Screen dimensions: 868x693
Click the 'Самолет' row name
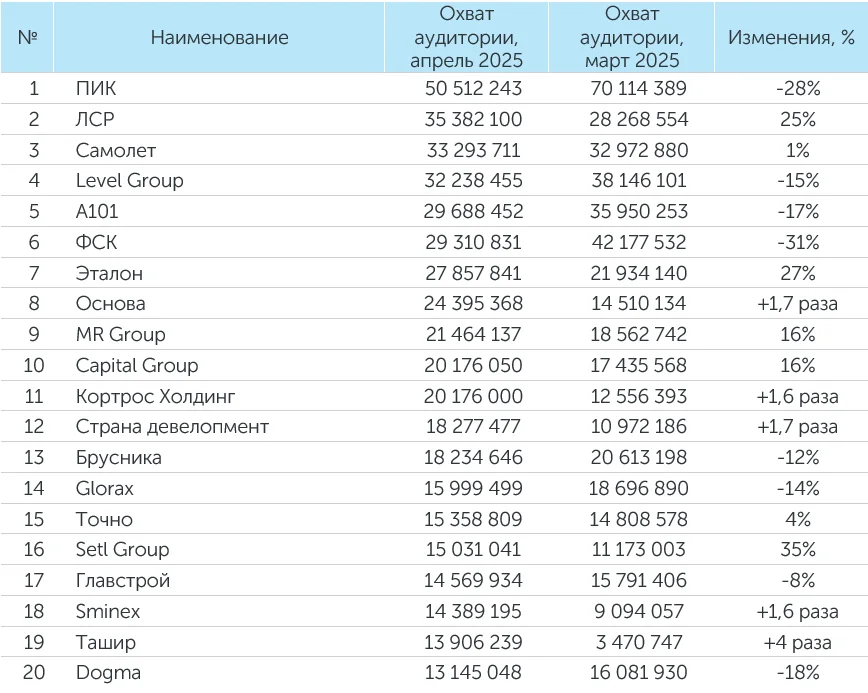[116, 150]
